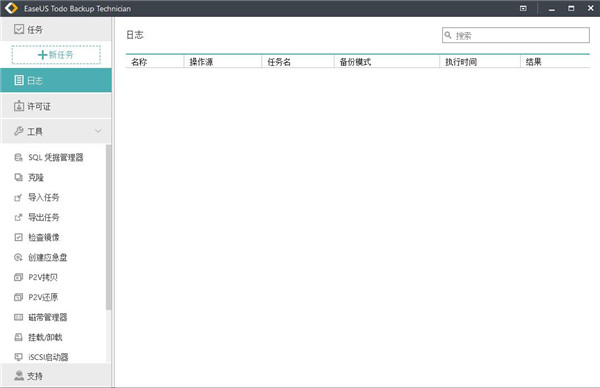Open the 支持 section
600x388 pixels.
tap(56, 375)
